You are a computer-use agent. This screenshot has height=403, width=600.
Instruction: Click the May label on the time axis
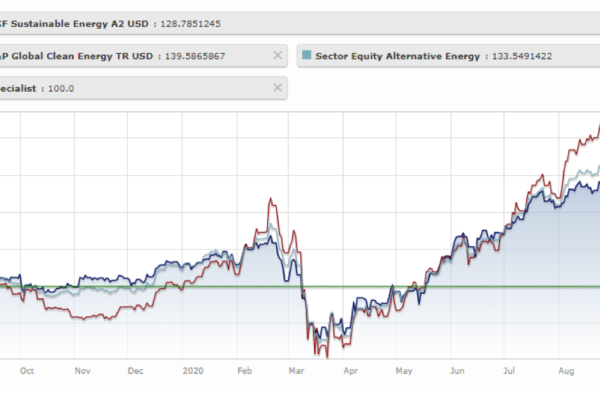(x=404, y=370)
